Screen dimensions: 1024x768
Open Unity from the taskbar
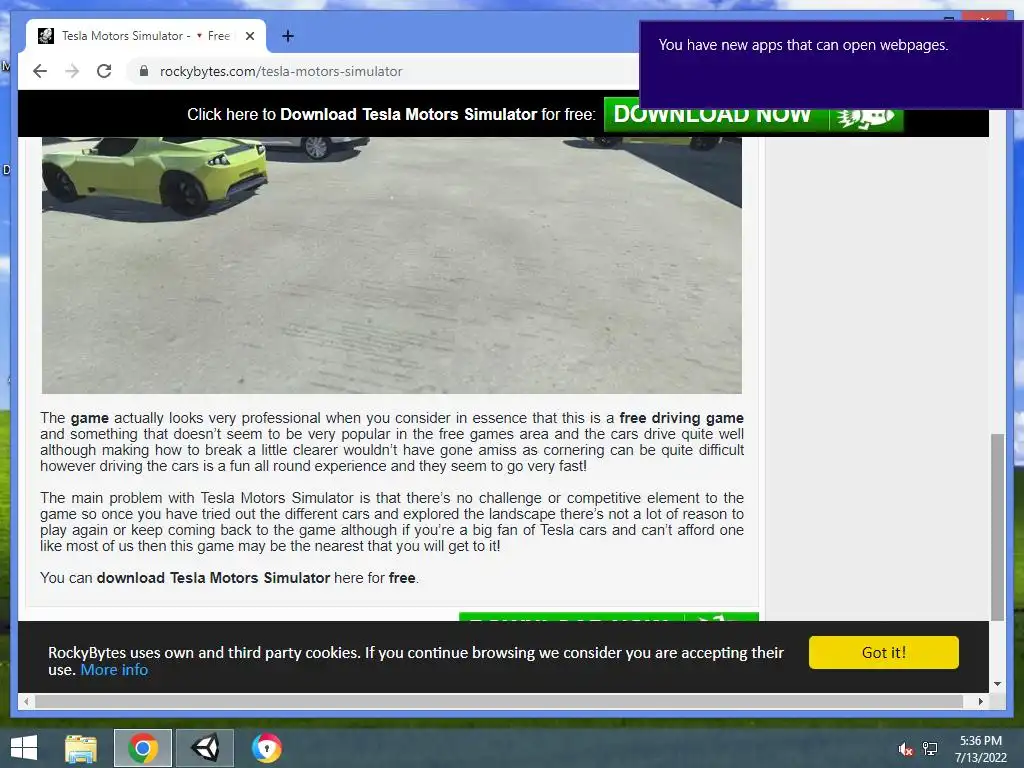pos(205,748)
